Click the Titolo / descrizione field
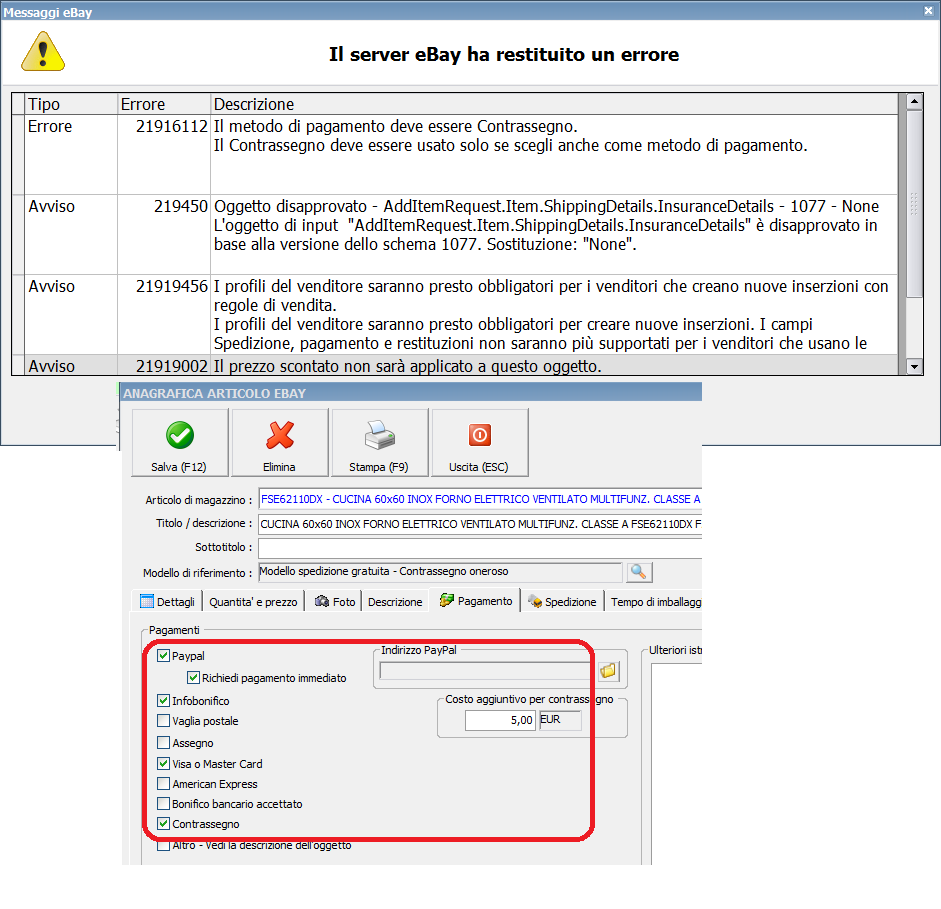Screen dimensions: 941x909 click(x=480, y=524)
